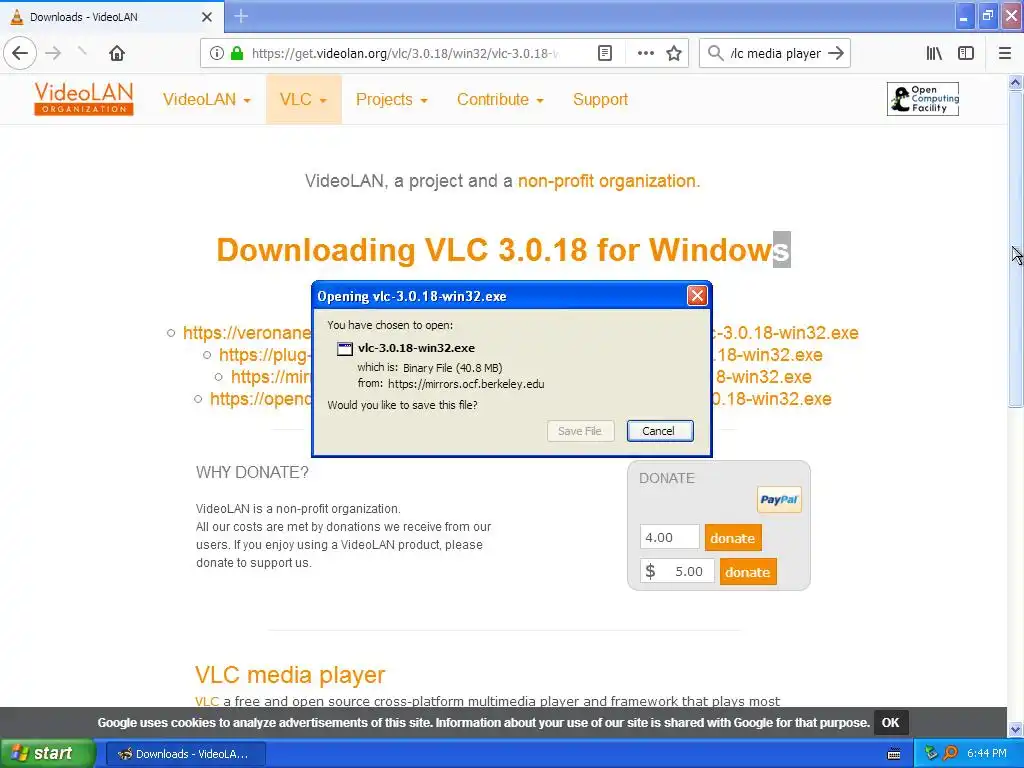Show site information icon in address bar
The image size is (1024, 768).
pyautogui.click(x=217, y=53)
